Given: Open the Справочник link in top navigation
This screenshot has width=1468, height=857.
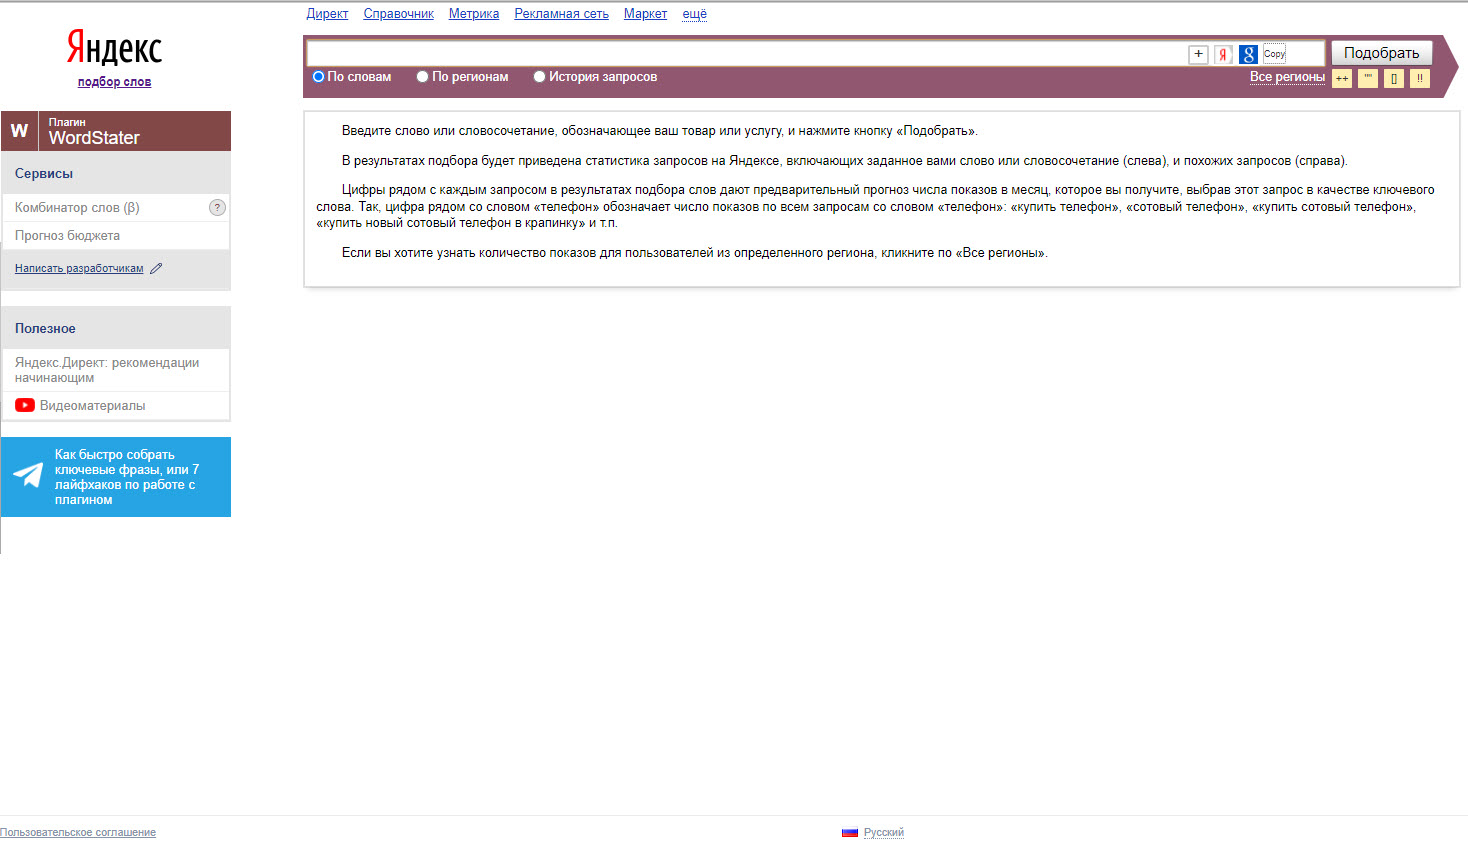Looking at the screenshot, I should (398, 14).
